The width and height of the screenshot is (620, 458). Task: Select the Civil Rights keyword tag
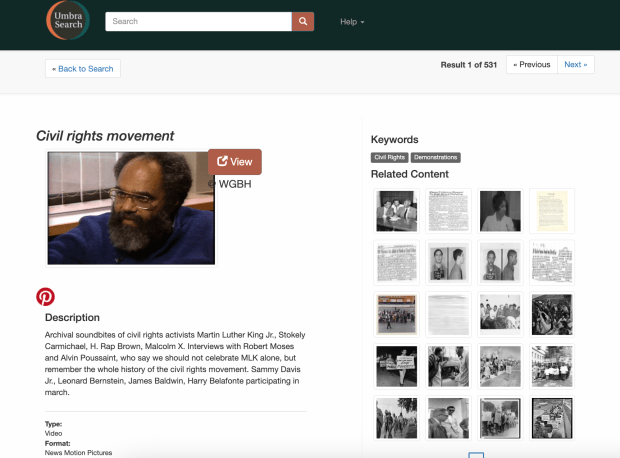[389, 157]
